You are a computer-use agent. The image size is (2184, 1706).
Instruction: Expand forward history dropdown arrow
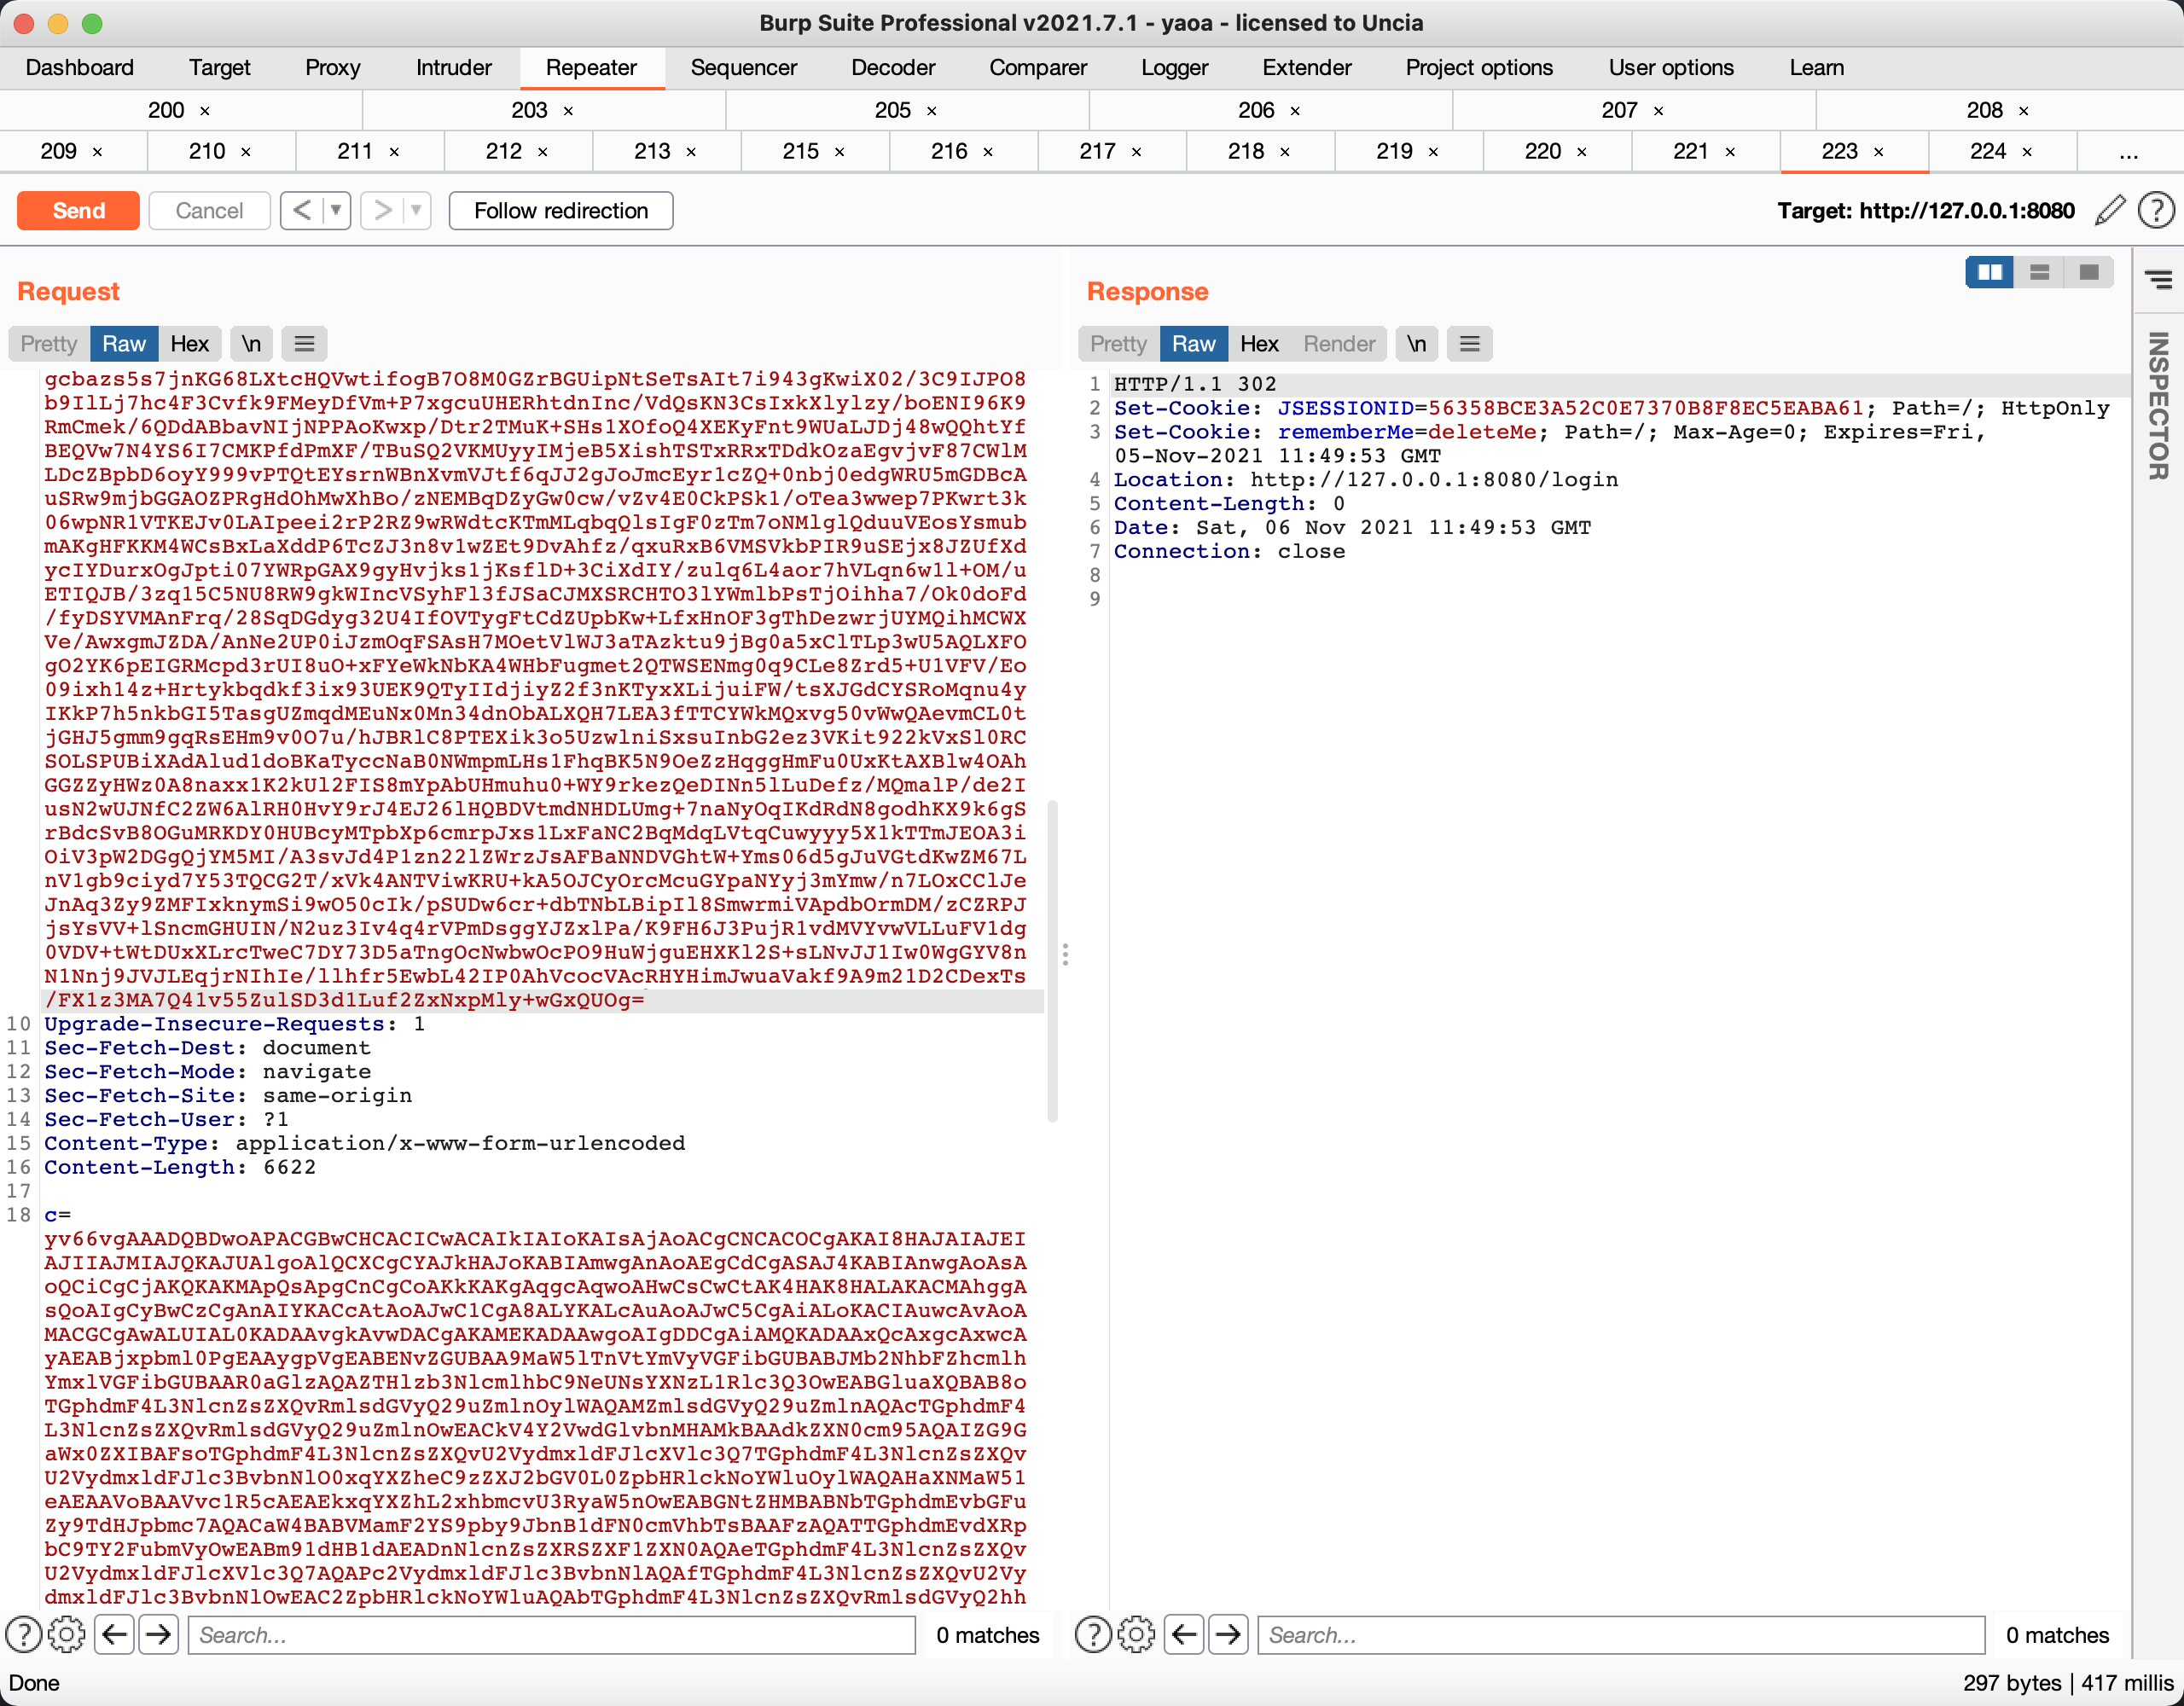[x=416, y=211]
